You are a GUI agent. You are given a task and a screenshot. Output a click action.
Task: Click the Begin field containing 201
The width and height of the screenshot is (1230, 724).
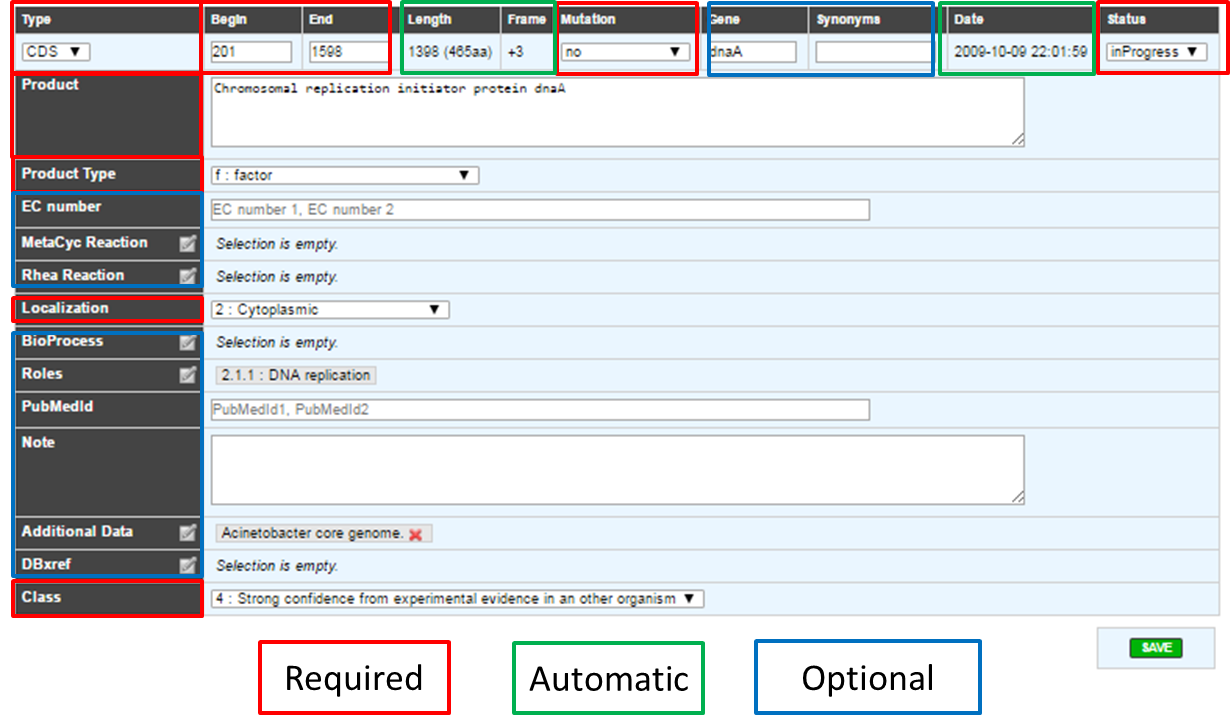click(x=251, y=52)
